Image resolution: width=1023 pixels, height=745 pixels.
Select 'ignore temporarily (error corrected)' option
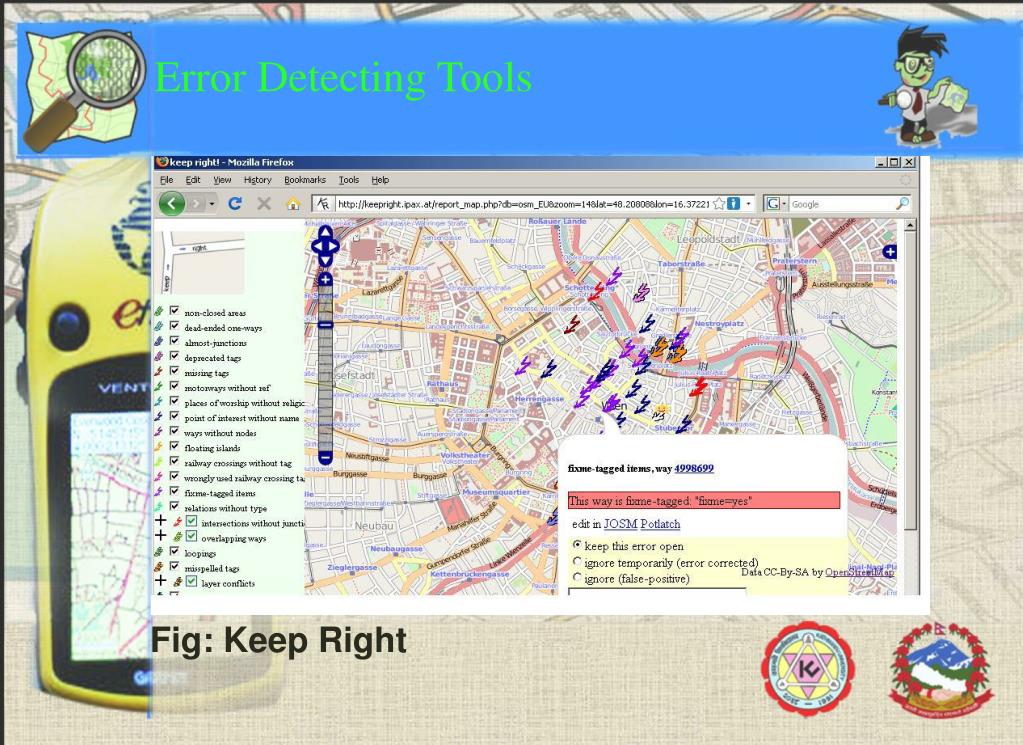pos(577,561)
